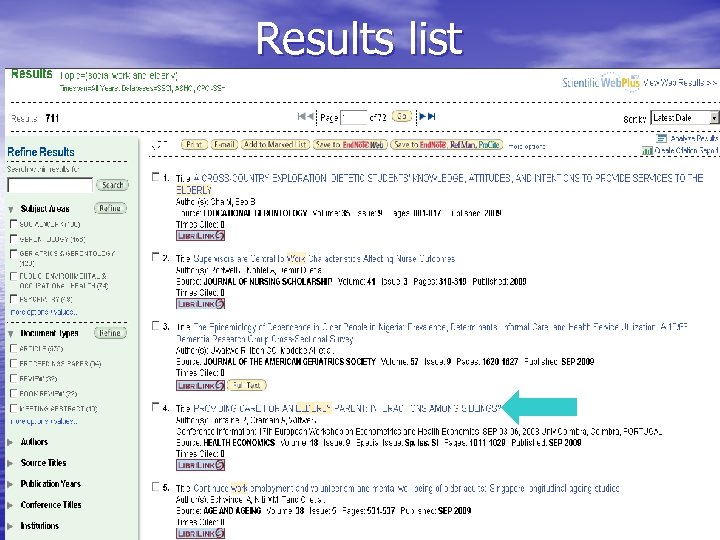The height and width of the screenshot is (540, 720).
Task: Open the Analyze Results link
Action: (693, 138)
